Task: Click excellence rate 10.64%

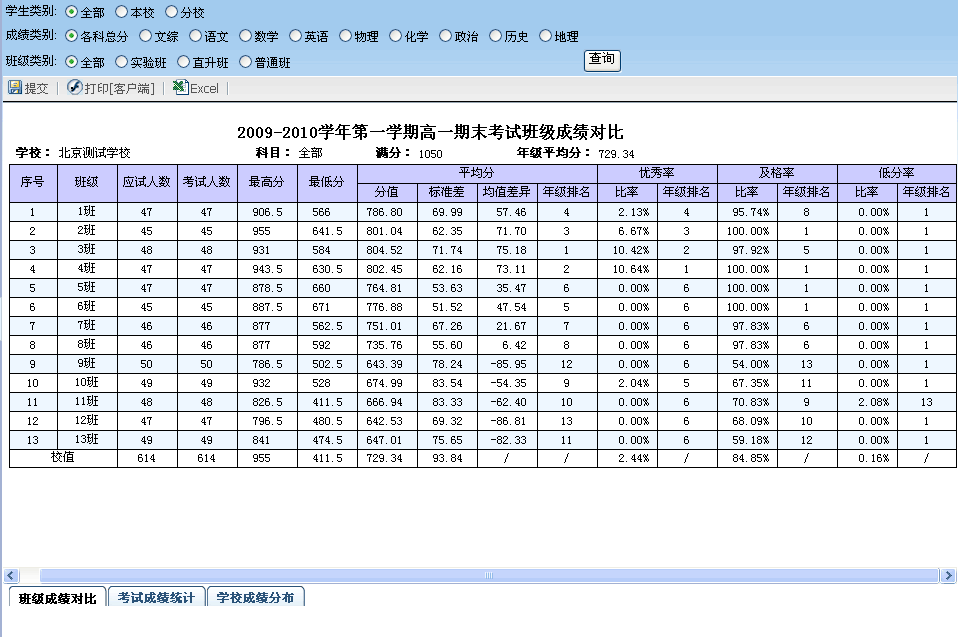Action: click(x=631, y=269)
